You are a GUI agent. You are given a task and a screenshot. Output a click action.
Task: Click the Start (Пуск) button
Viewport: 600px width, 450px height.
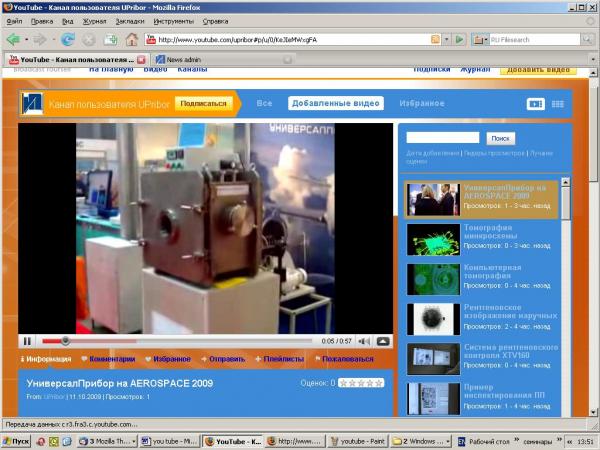click(x=16, y=441)
